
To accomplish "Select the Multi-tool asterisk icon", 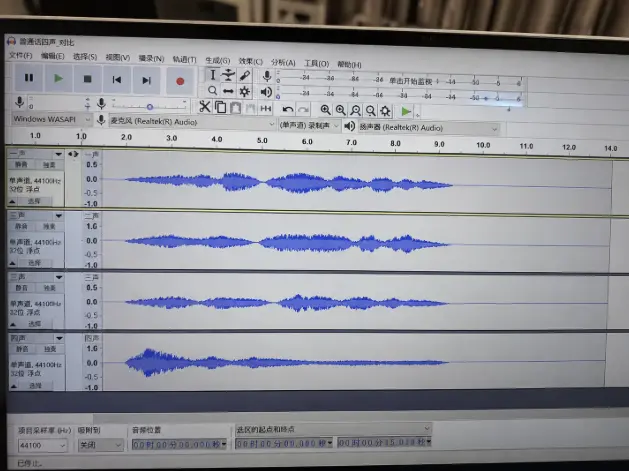I will click(245, 92).
